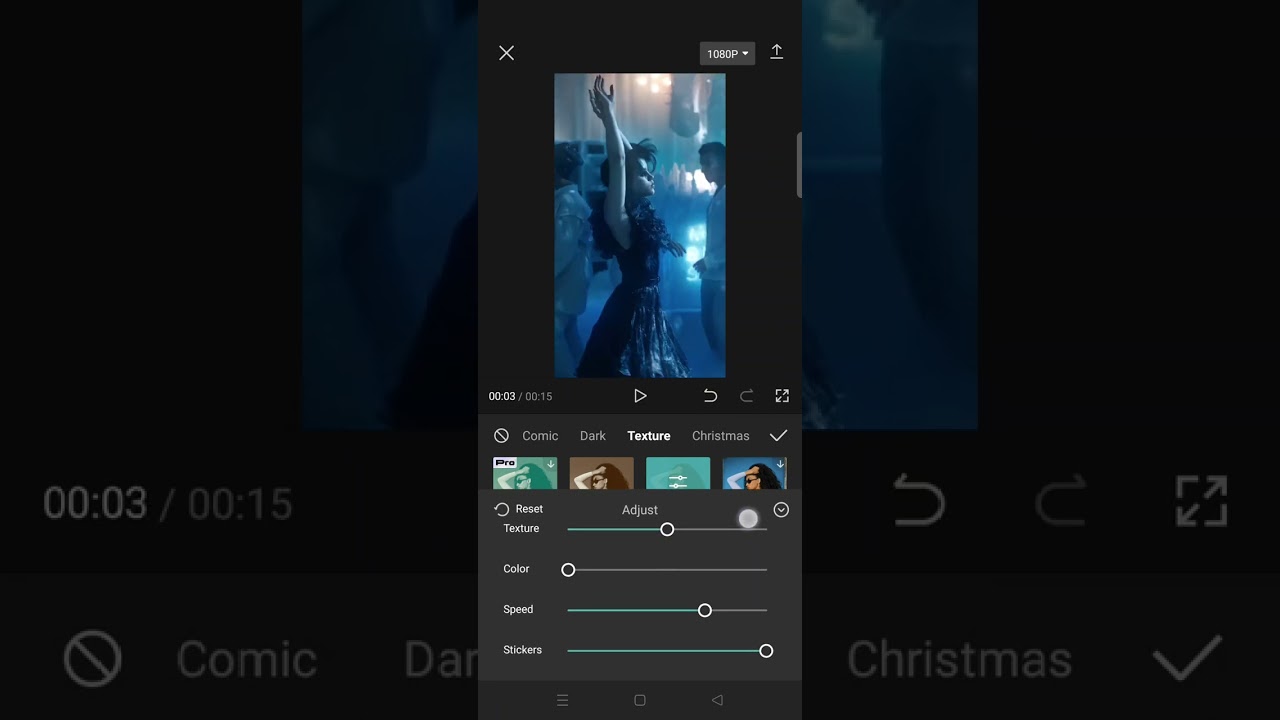Reset the adjustment sliders
This screenshot has width=1280, height=720.
(x=519, y=509)
